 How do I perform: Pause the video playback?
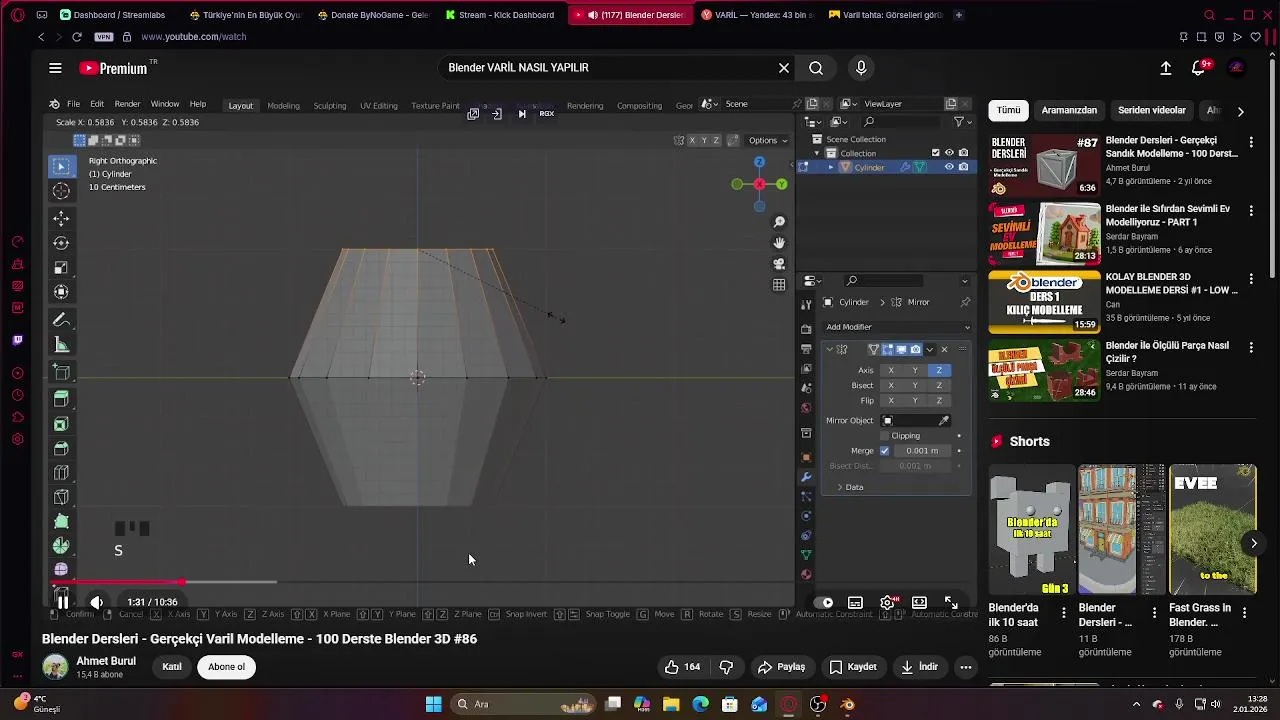pos(62,602)
